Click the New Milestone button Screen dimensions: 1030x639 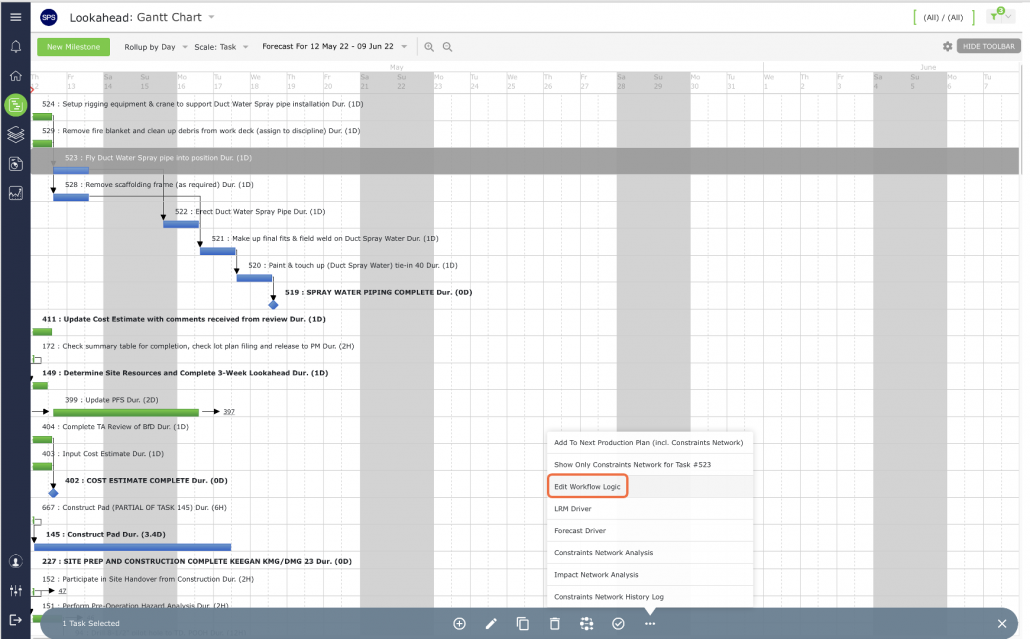pos(74,47)
